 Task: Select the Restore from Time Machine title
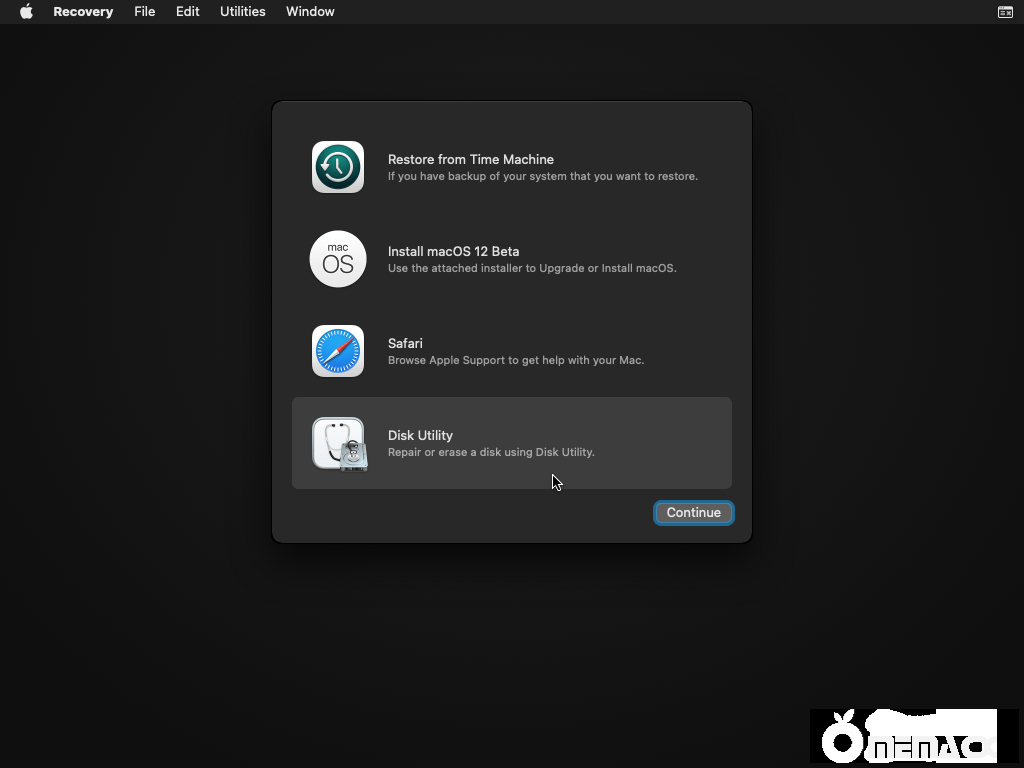(x=470, y=159)
